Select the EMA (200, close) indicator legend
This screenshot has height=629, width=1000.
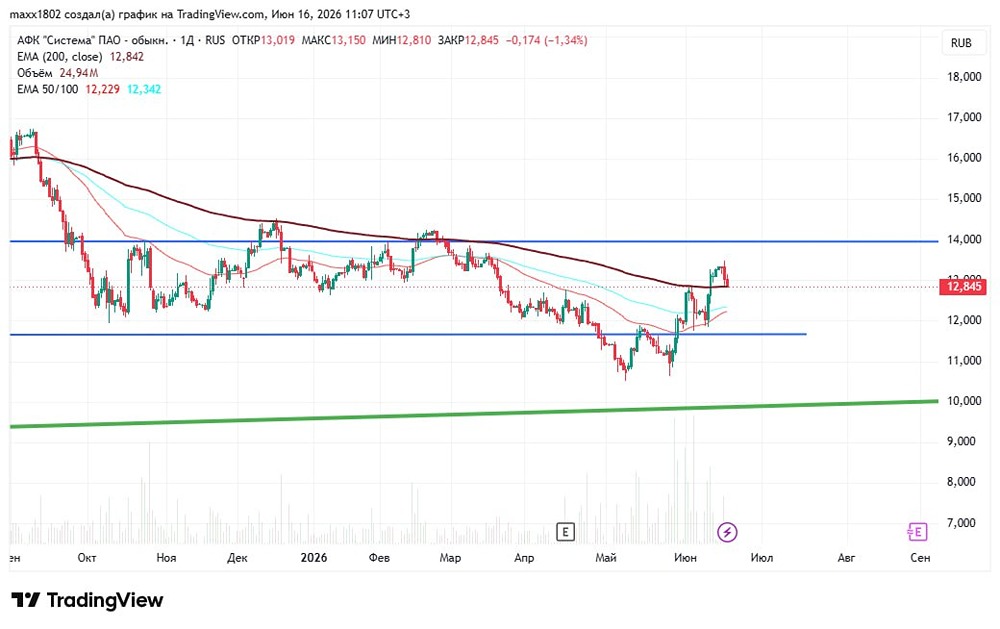pos(80,57)
